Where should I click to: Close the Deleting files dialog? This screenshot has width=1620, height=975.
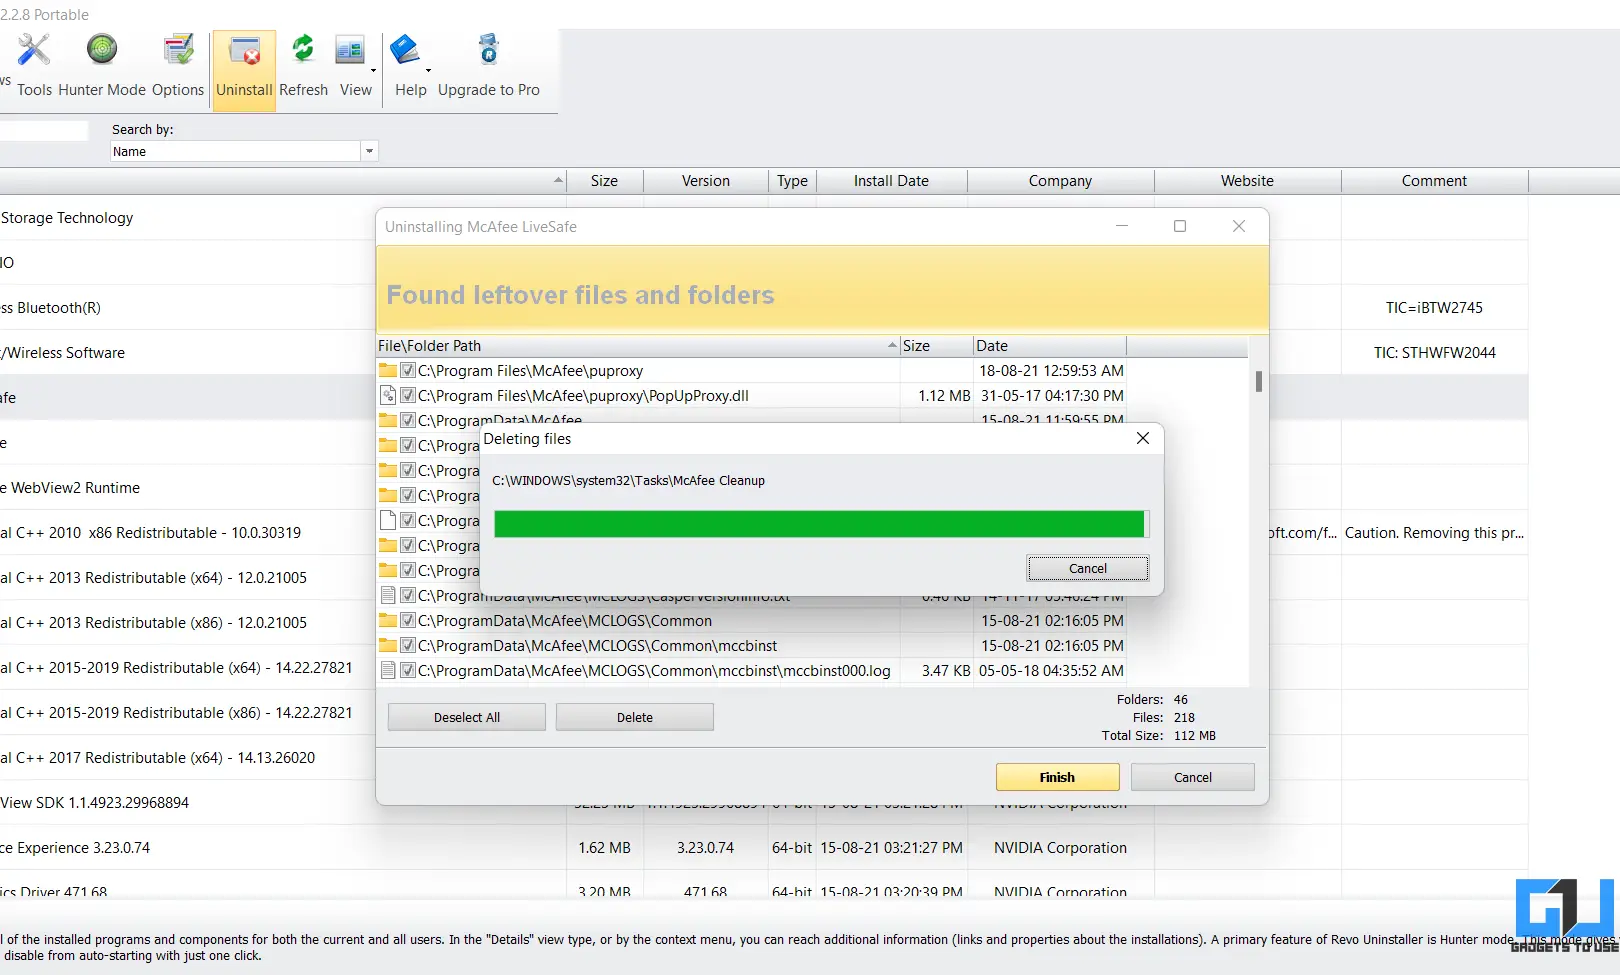click(1143, 438)
